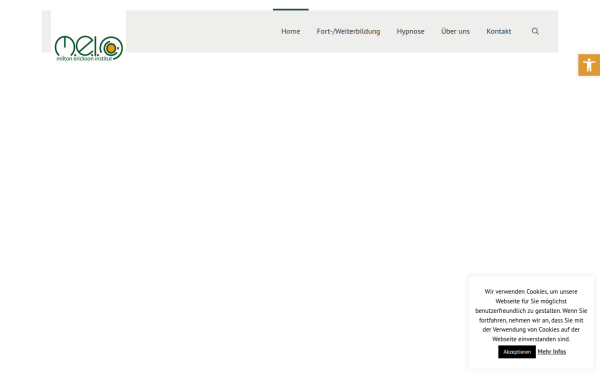Follow the Mehr Infos link
Image resolution: width=600 pixels, height=375 pixels.
tap(551, 352)
